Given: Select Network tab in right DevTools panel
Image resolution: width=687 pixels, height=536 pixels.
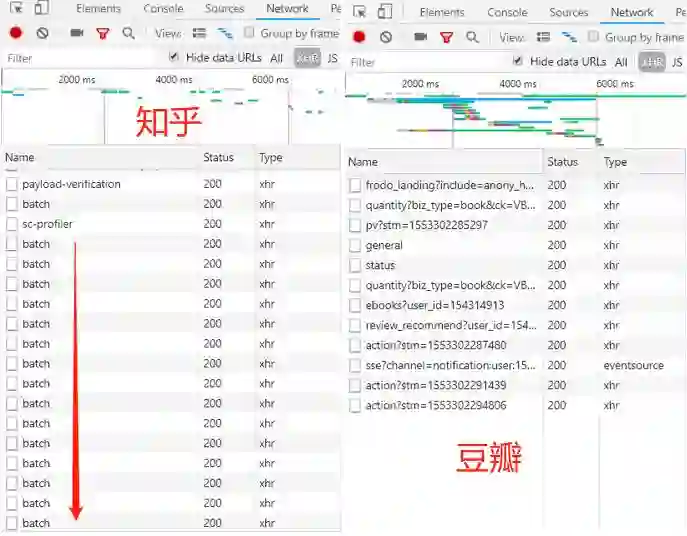Looking at the screenshot, I should click(632, 12).
